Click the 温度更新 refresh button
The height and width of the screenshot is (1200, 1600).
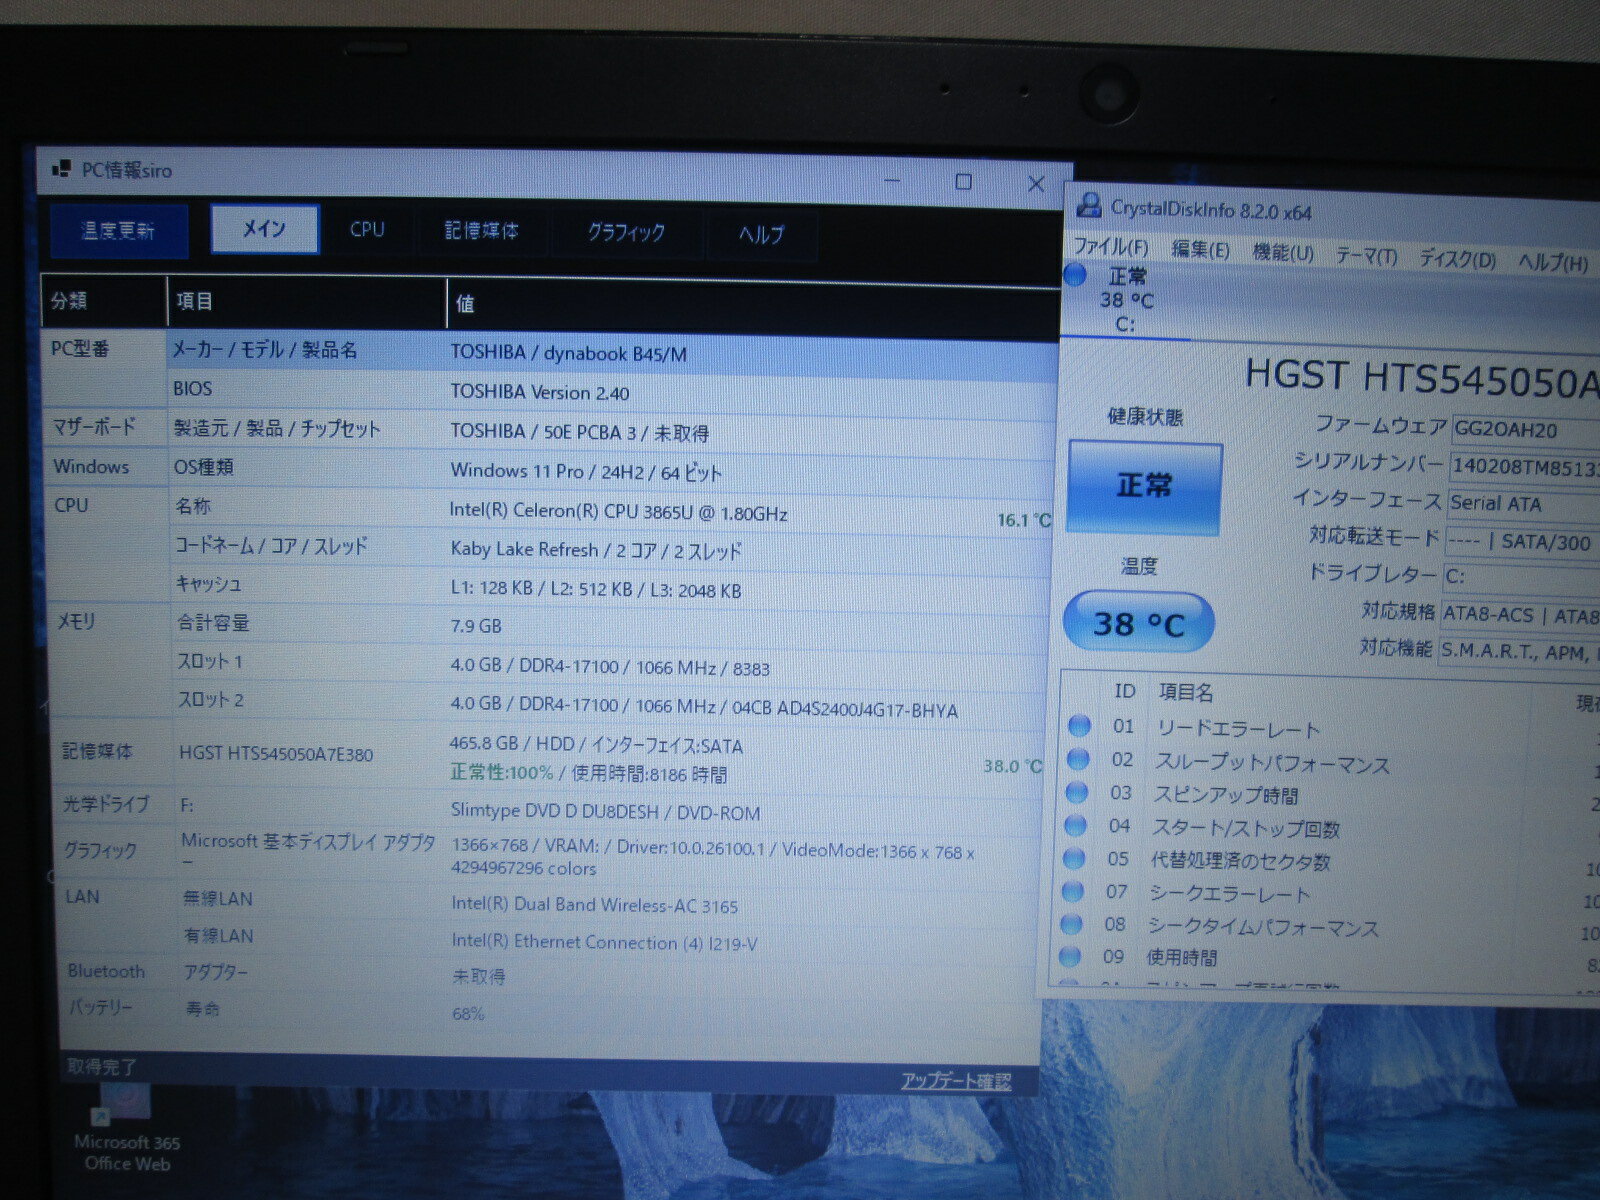[x=118, y=231]
